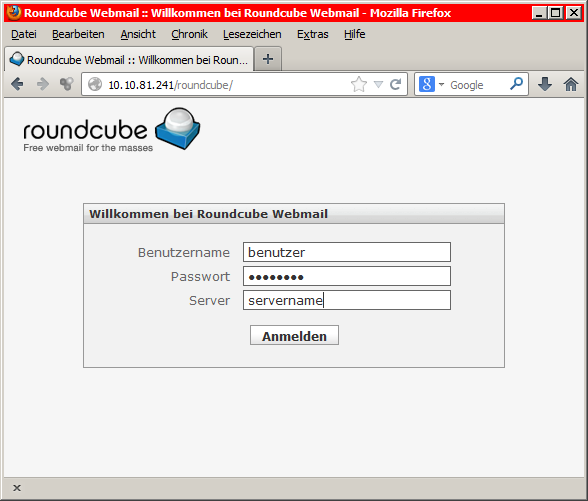Go back with the browser back arrow

17,84
